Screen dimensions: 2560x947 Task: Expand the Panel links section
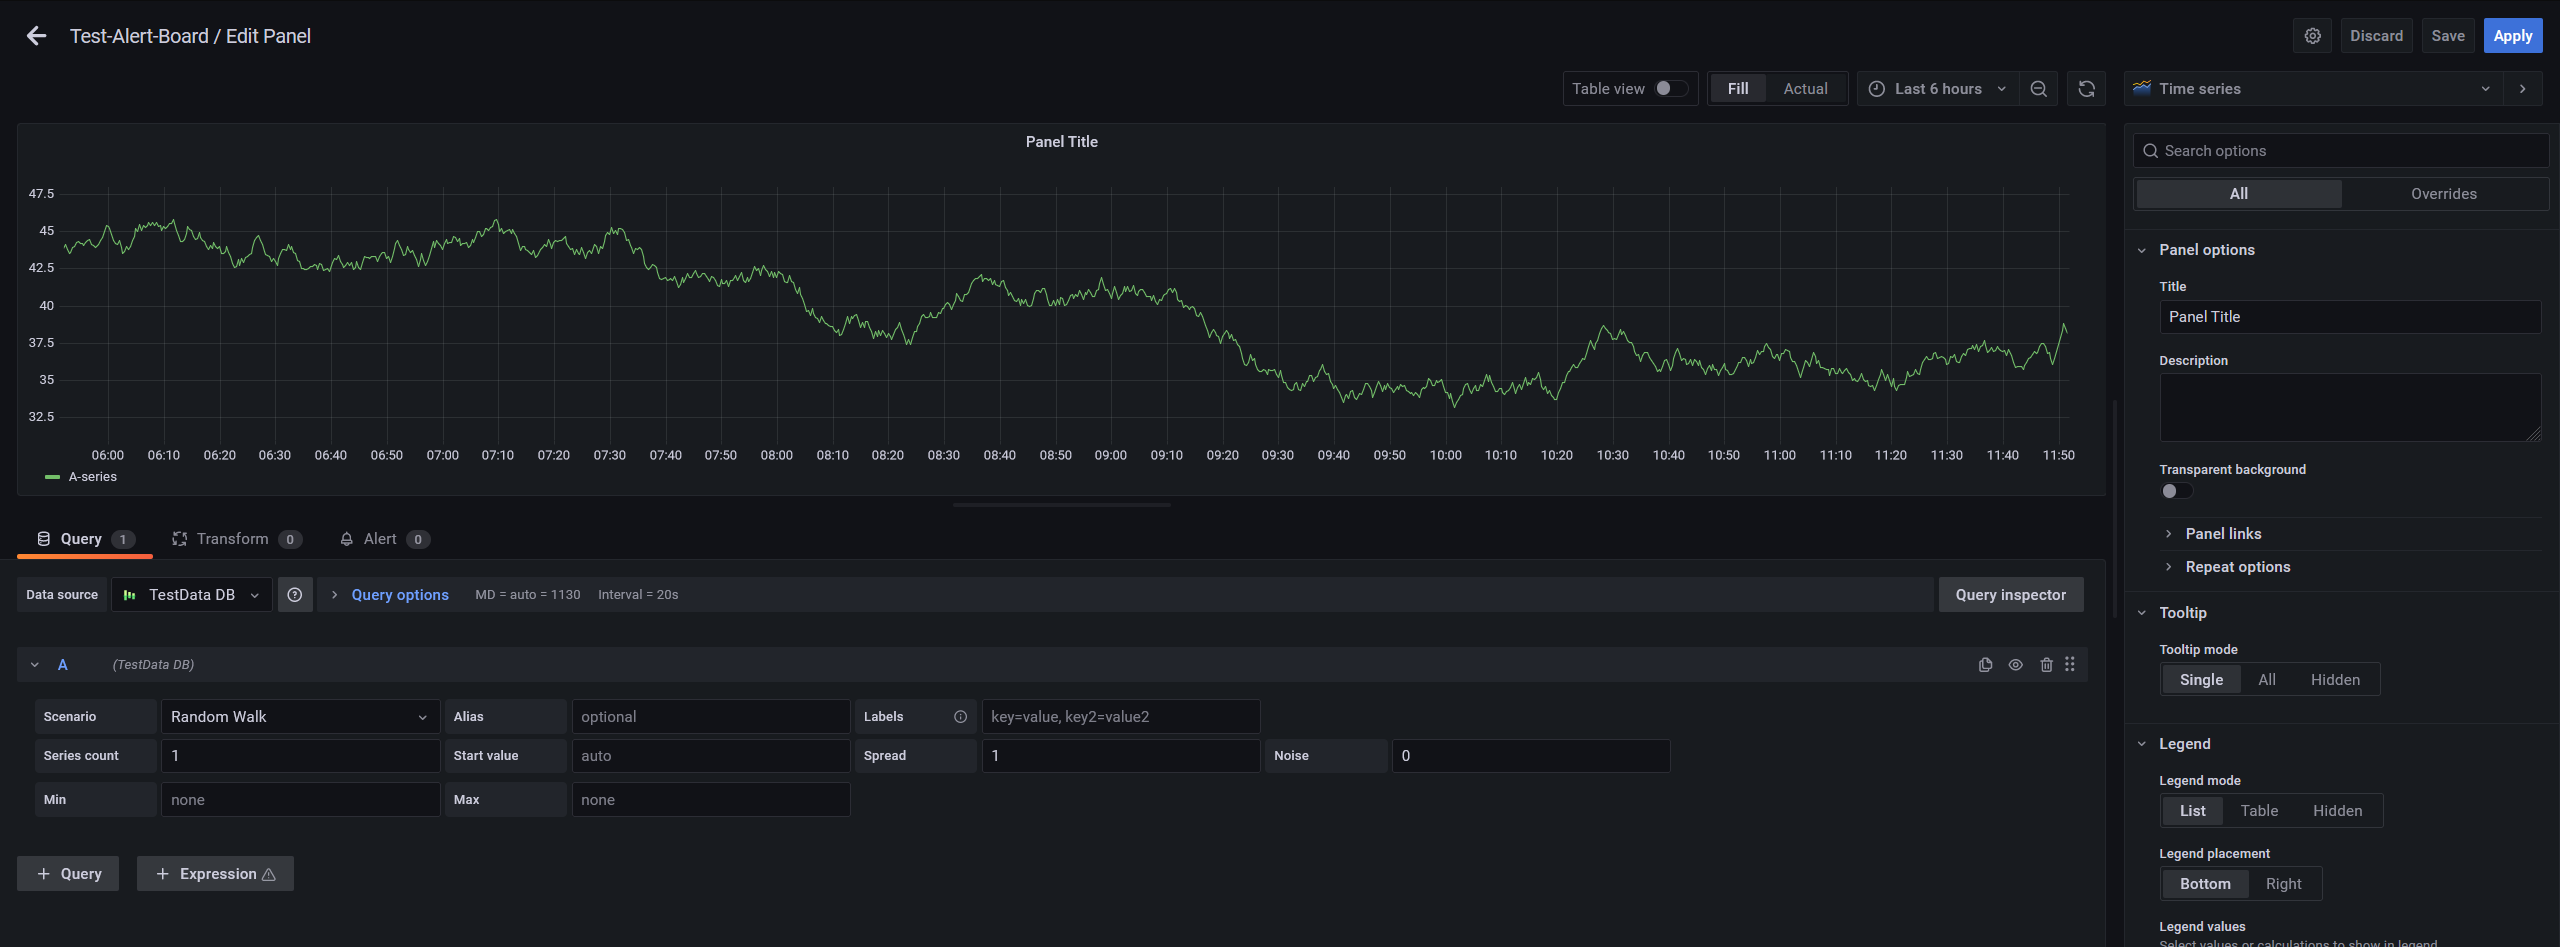(x=2222, y=534)
